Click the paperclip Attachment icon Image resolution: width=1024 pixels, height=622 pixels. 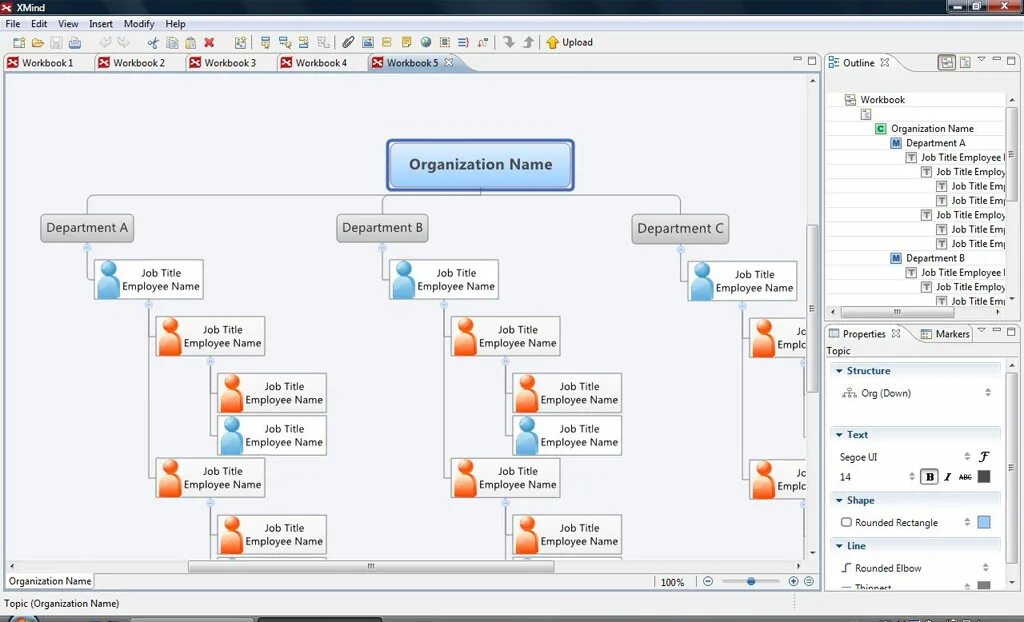(348, 42)
